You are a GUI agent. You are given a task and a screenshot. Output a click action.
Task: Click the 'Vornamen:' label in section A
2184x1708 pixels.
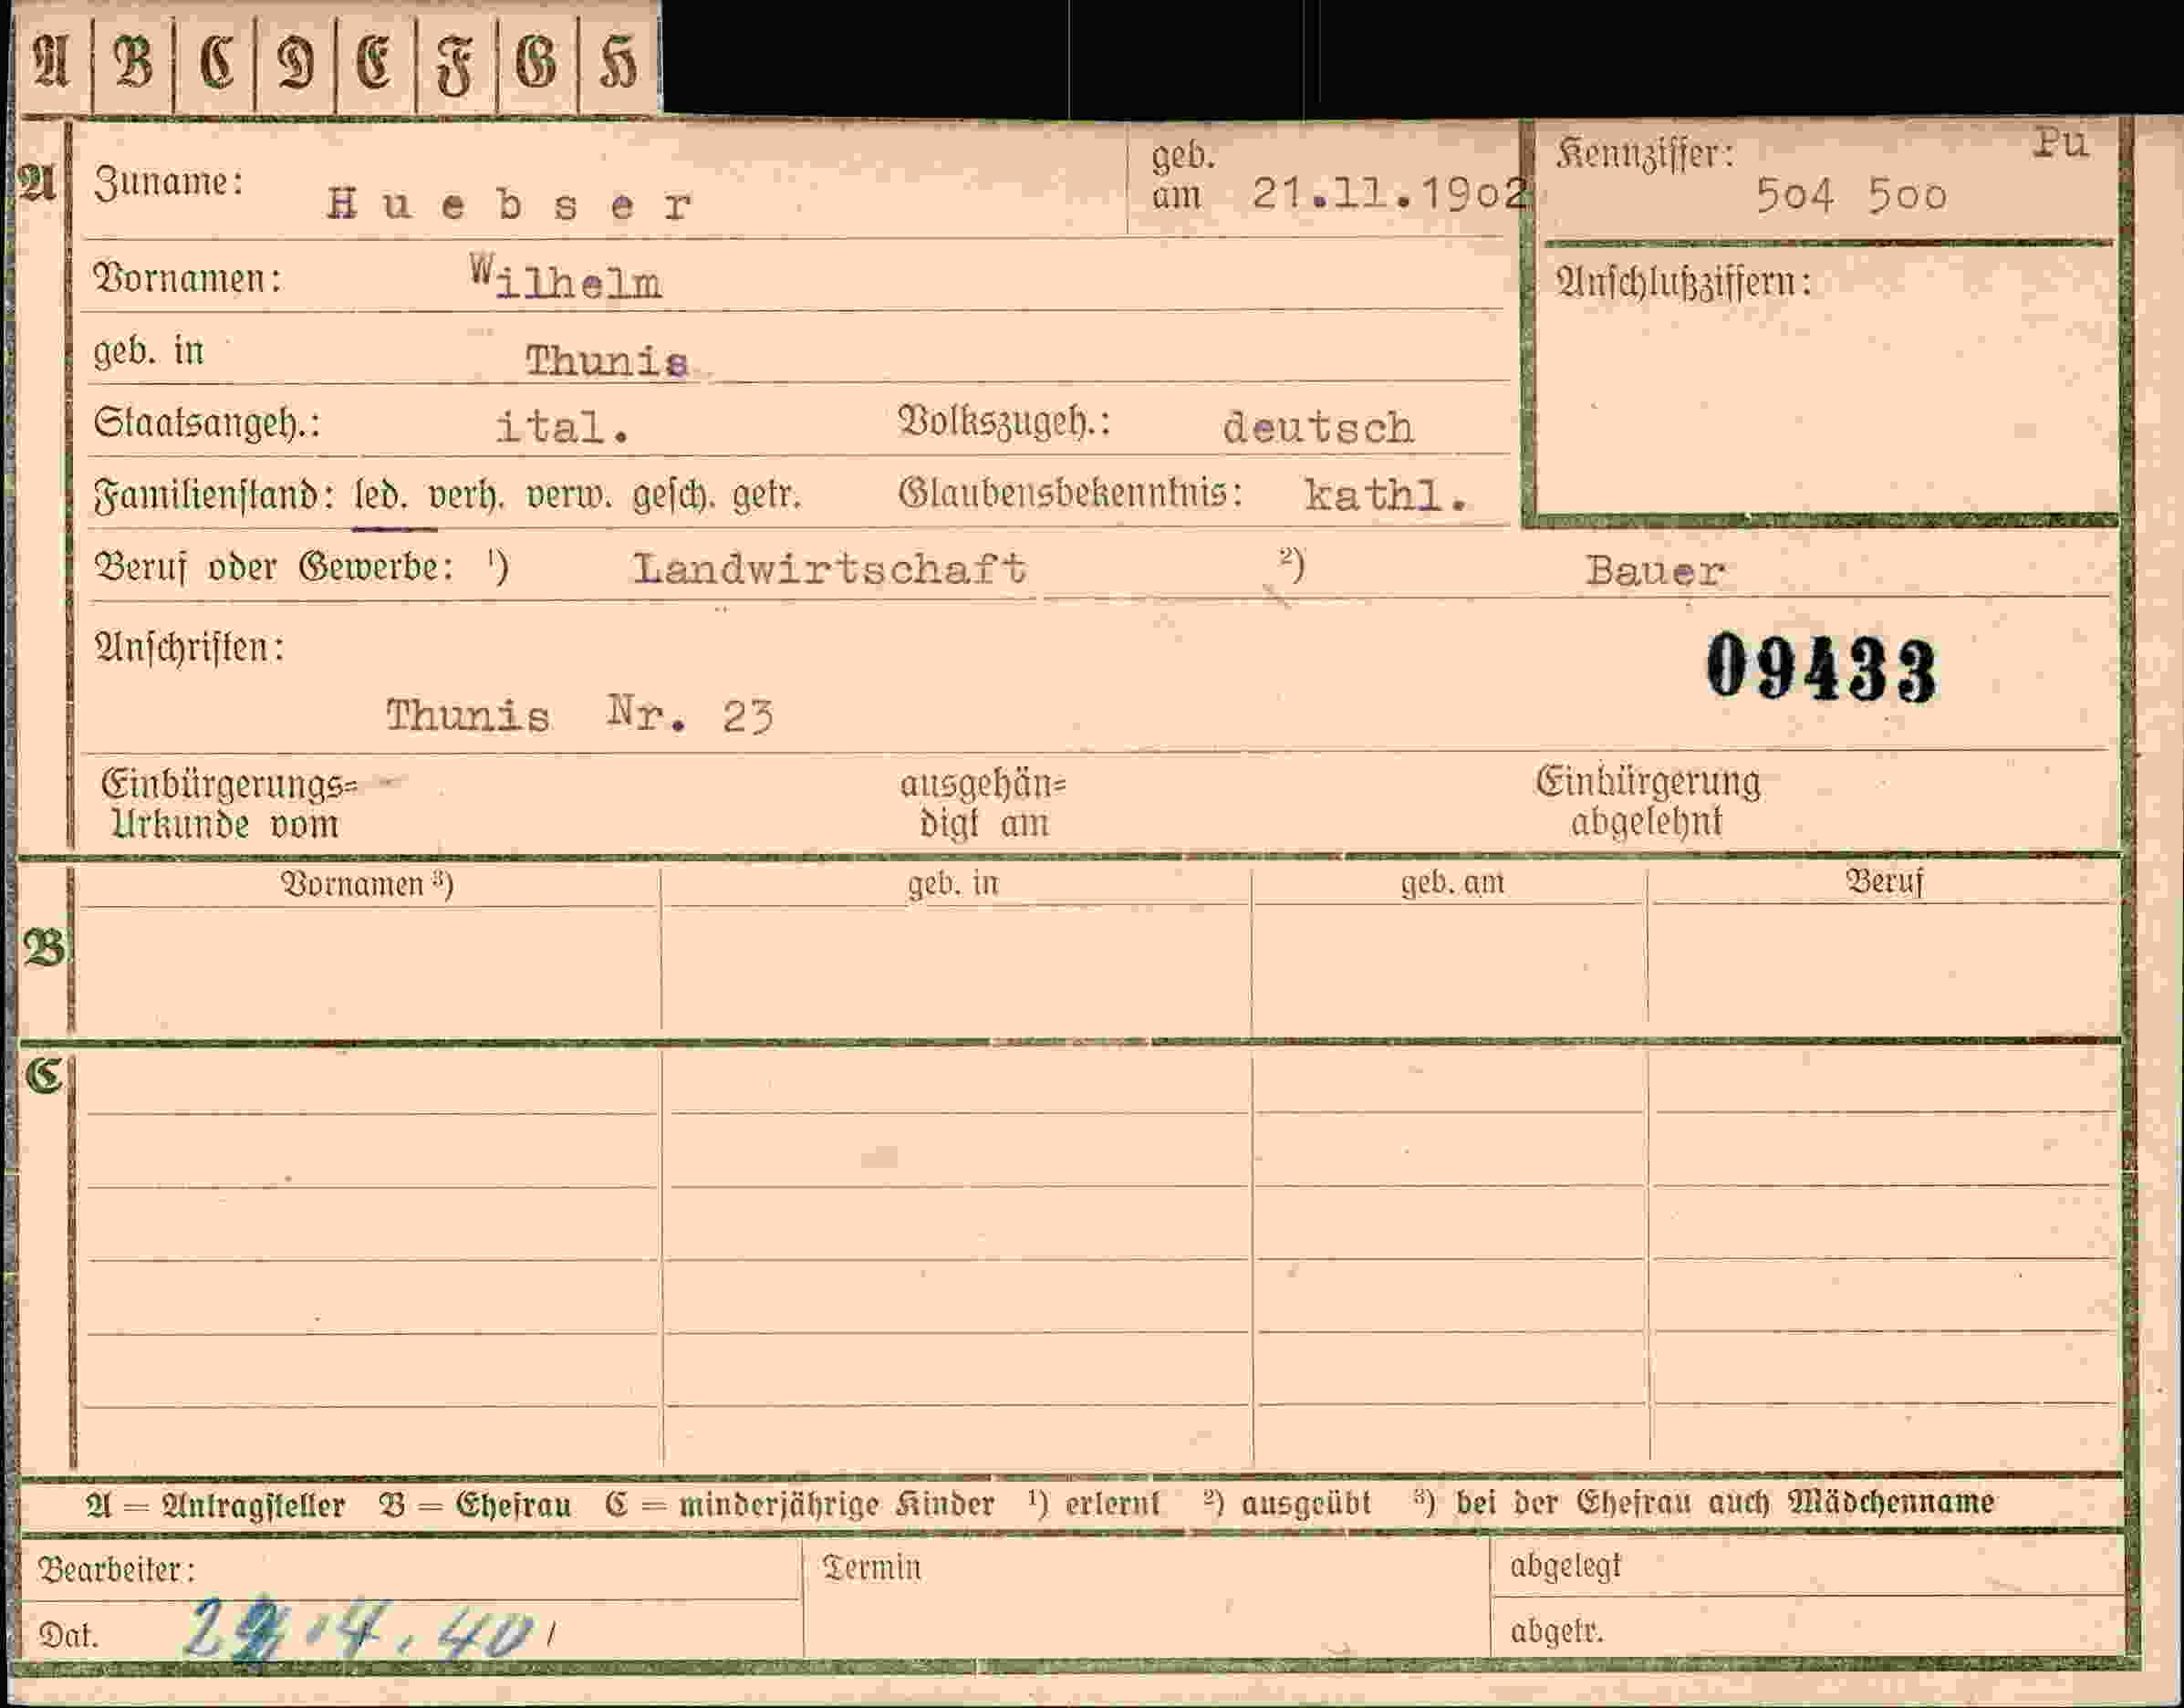click(x=187, y=277)
